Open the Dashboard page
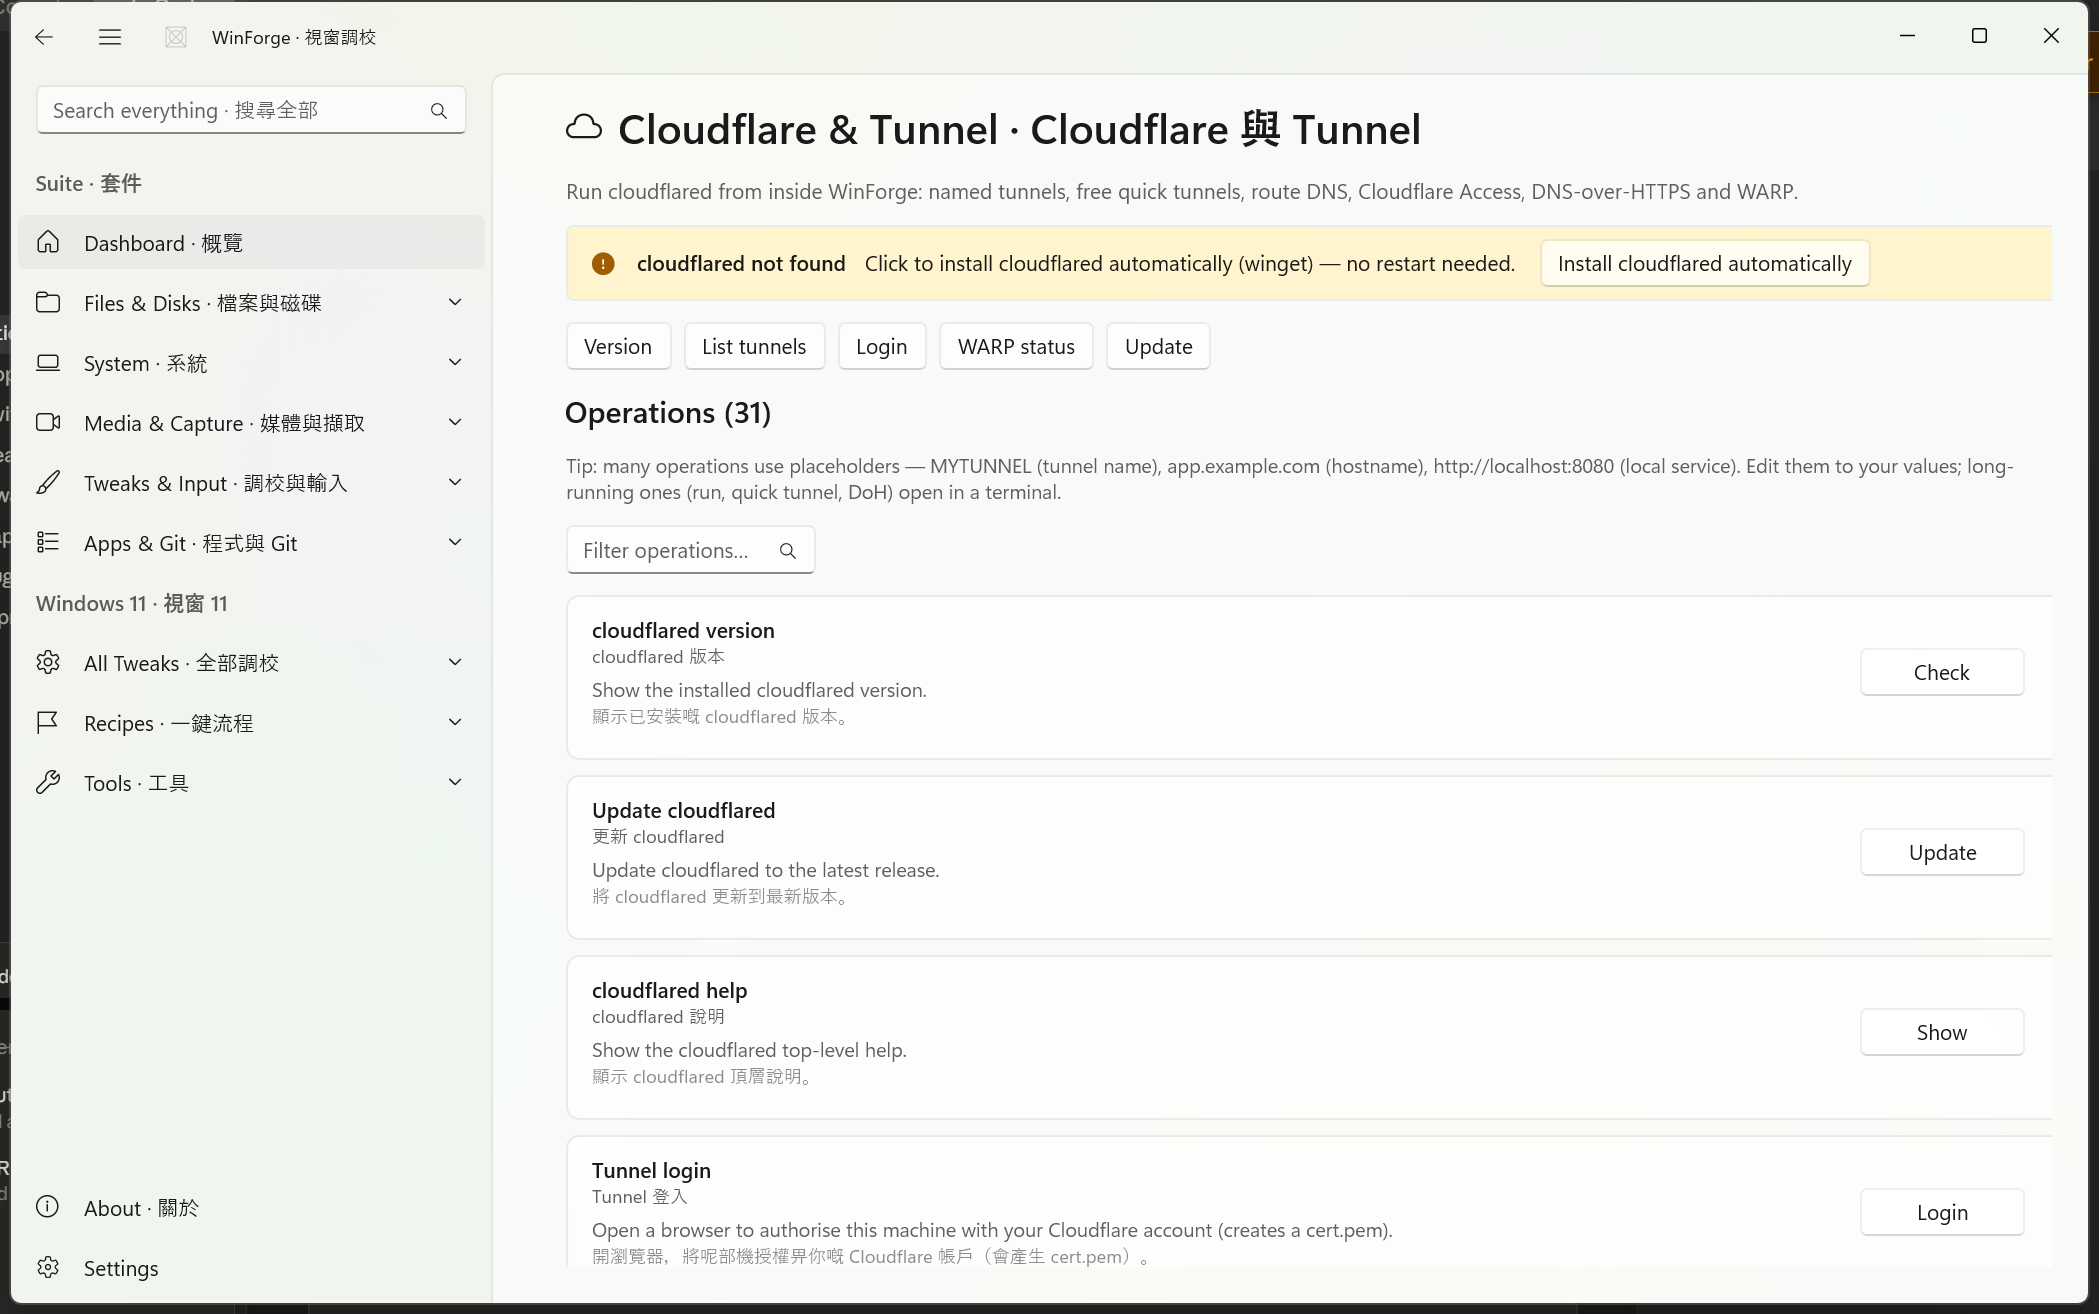Image resolution: width=2099 pixels, height=1314 pixels. coord(251,243)
